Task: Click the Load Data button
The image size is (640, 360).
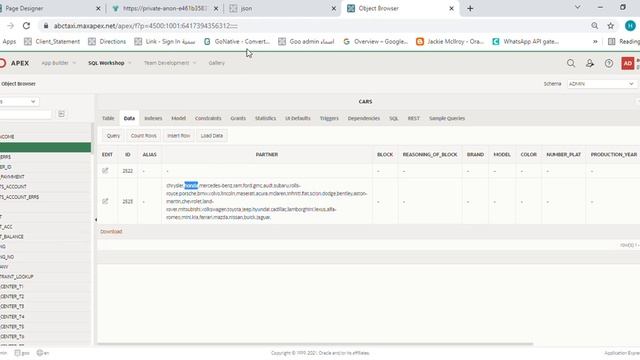Action: coord(211,136)
